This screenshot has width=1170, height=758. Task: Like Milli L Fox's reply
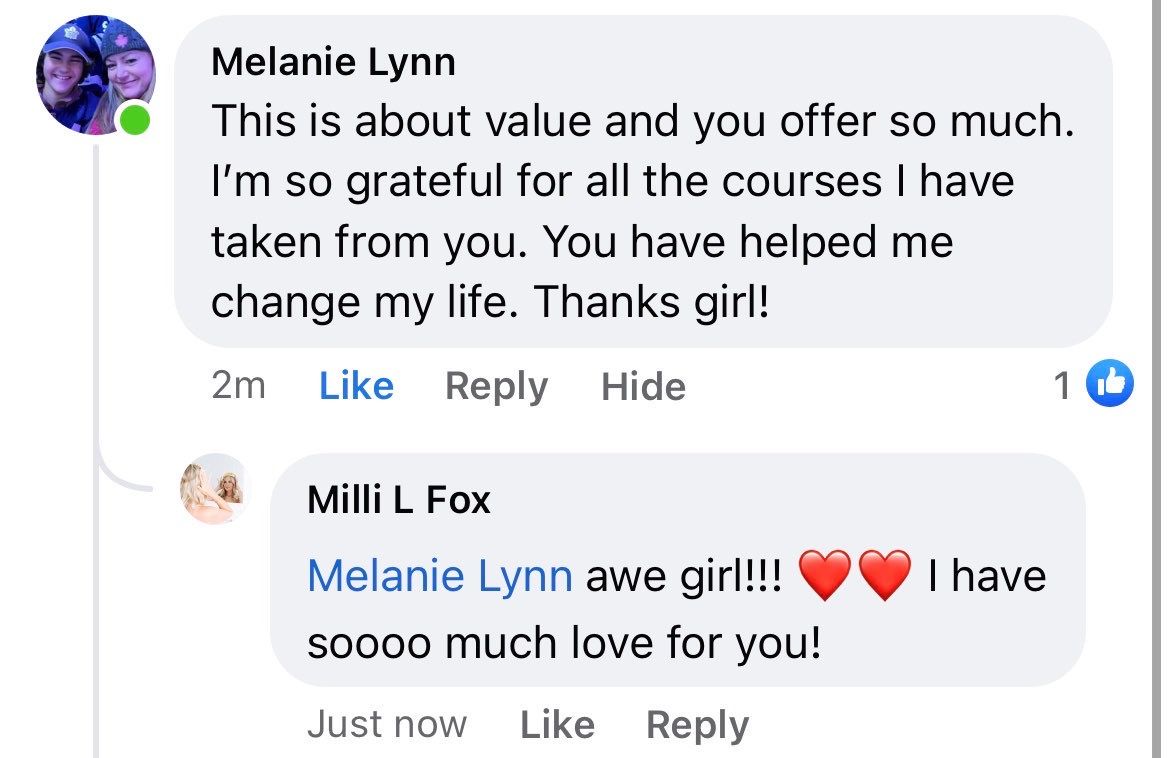557,725
